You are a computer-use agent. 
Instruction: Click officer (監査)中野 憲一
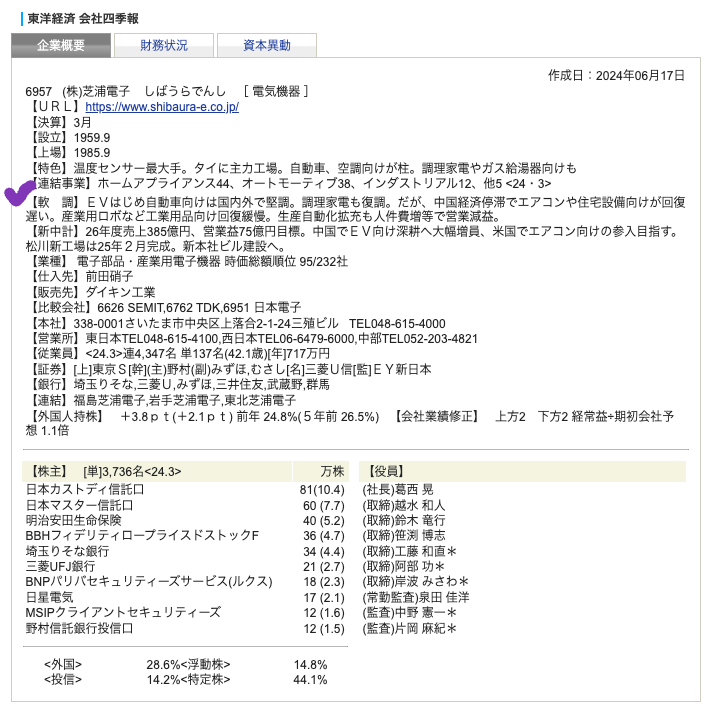tap(410, 613)
